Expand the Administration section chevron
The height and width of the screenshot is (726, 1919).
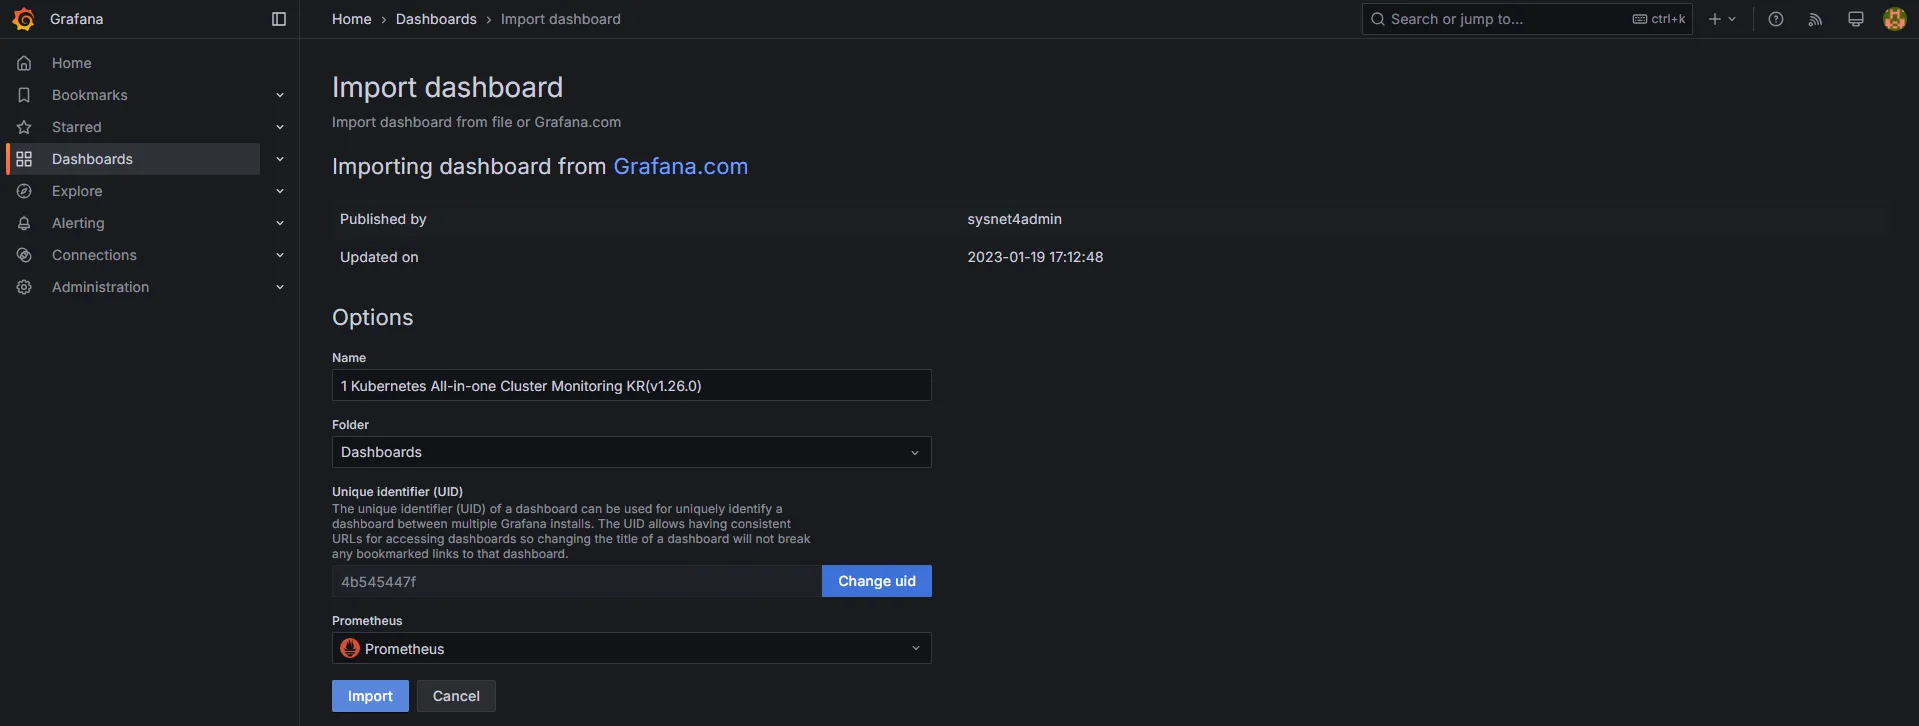pyautogui.click(x=280, y=287)
